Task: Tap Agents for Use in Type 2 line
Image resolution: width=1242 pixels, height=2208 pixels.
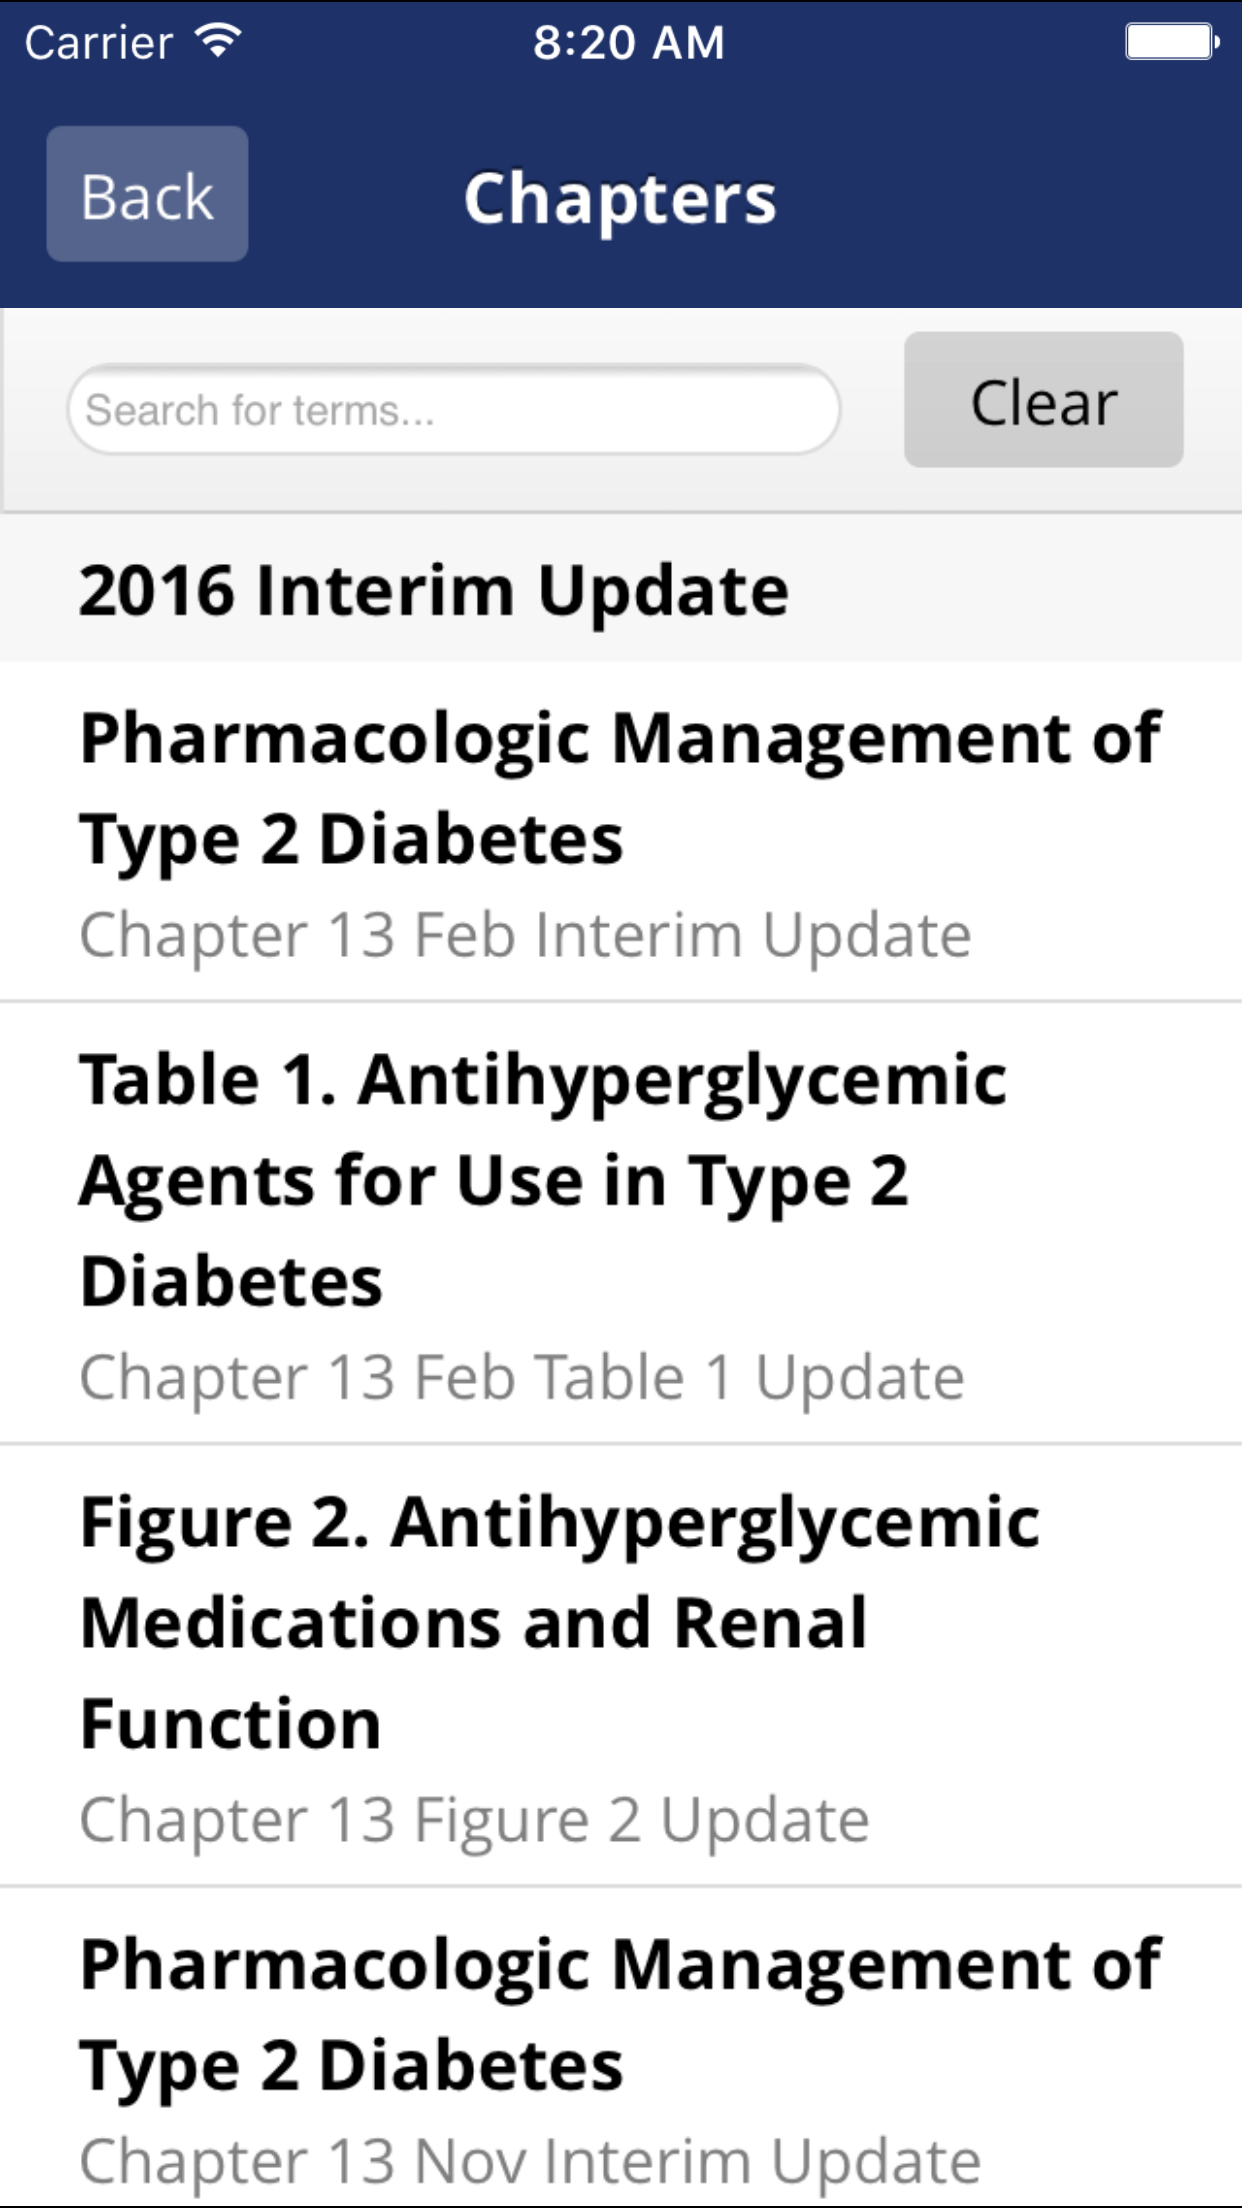Action: (x=494, y=1181)
